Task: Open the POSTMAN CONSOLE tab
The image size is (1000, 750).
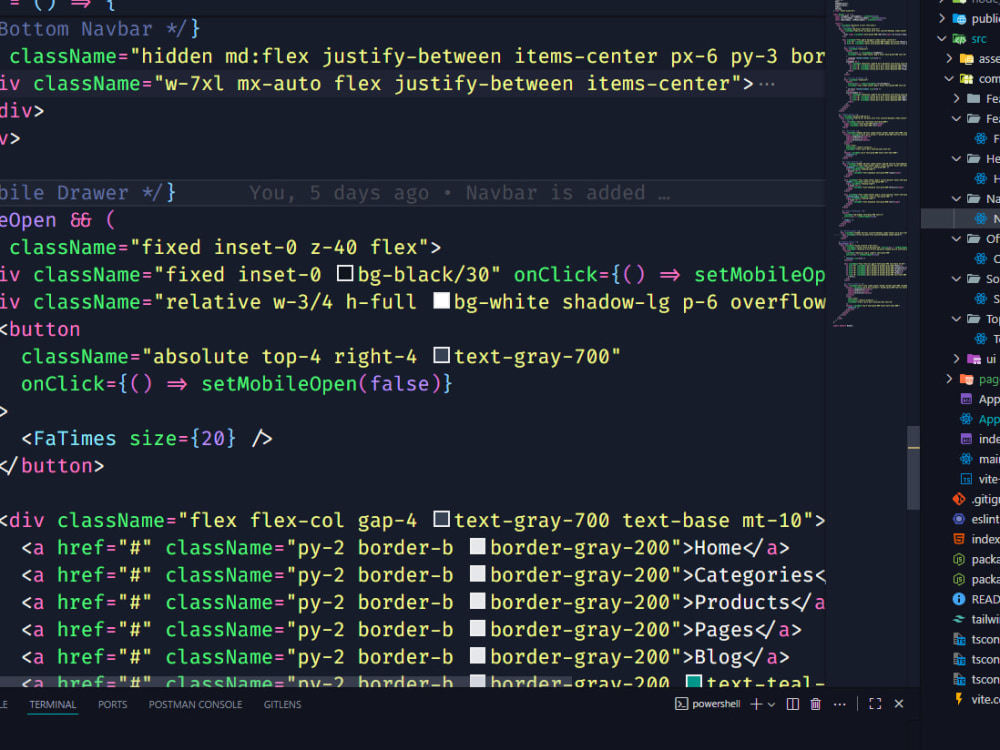Action: click(195, 705)
